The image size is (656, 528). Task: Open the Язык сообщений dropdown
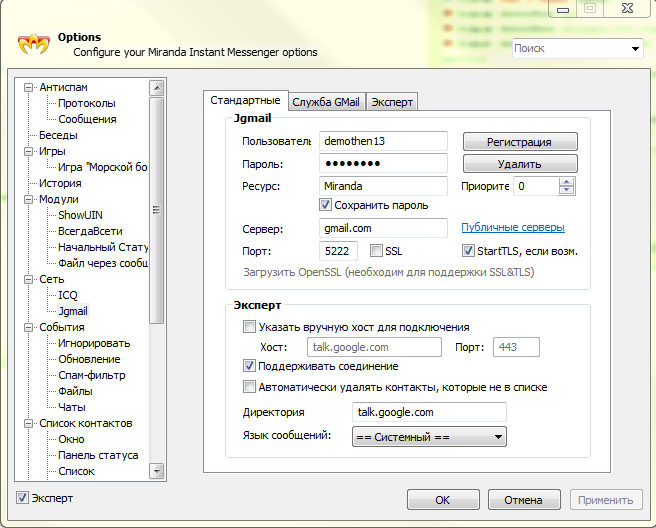pyautogui.click(x=429, y=437)
